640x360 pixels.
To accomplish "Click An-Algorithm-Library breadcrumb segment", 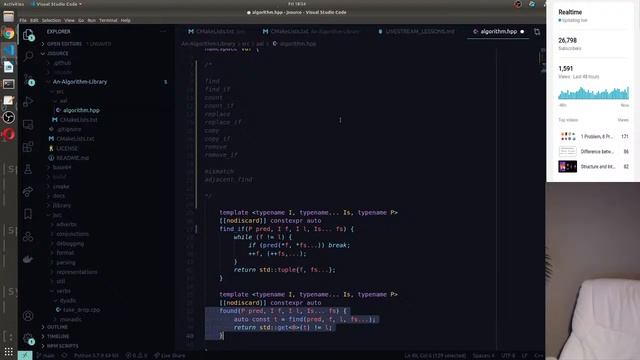I will (208, 44).
